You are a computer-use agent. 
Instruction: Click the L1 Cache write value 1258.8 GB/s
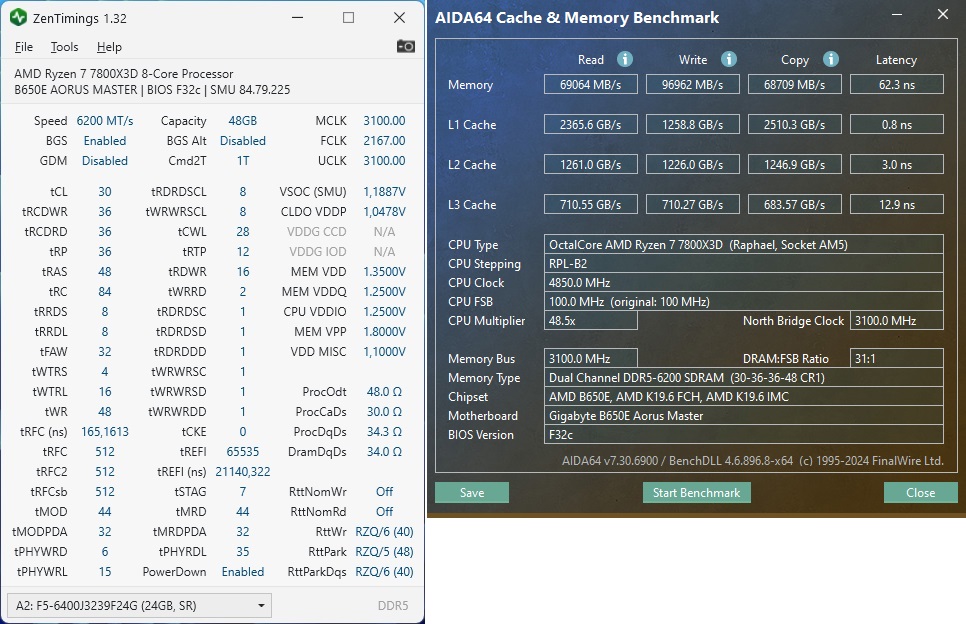692,124
